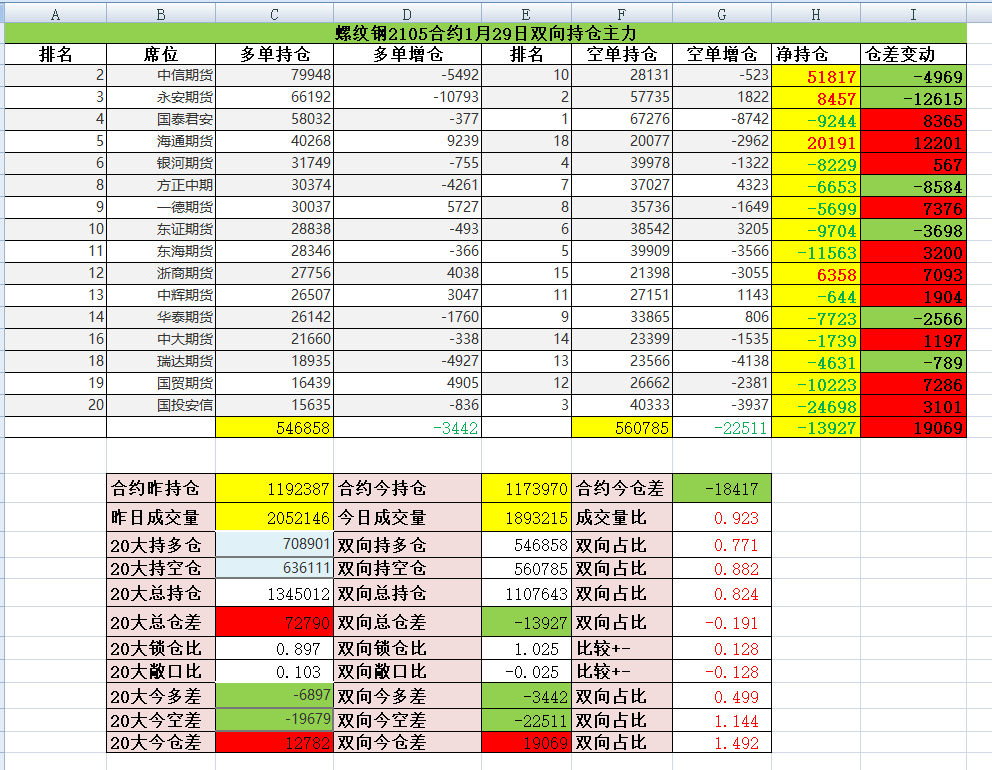Select the 东证期货 cell
The width and height of the screenshot is (992, 770).
(x=161, y=229)
